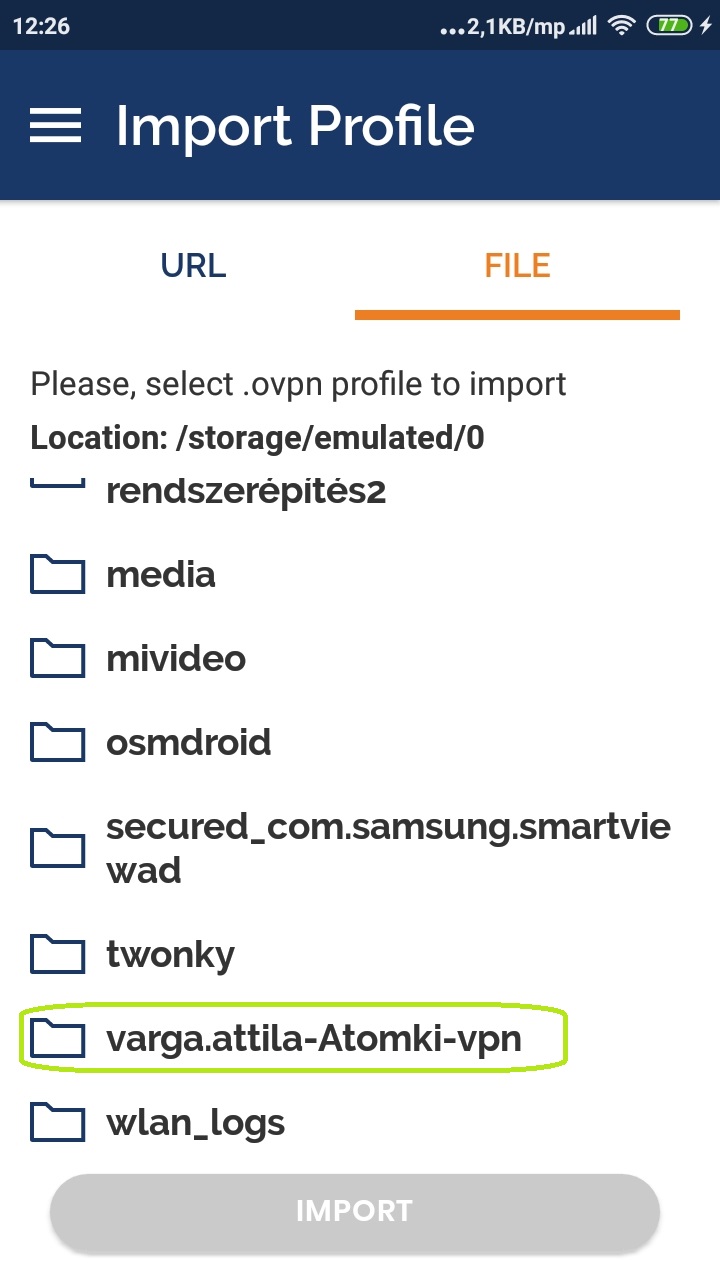720x1280 pixels.
Task: Open the osmdroid folder label
Action: (x=189, y=743)
